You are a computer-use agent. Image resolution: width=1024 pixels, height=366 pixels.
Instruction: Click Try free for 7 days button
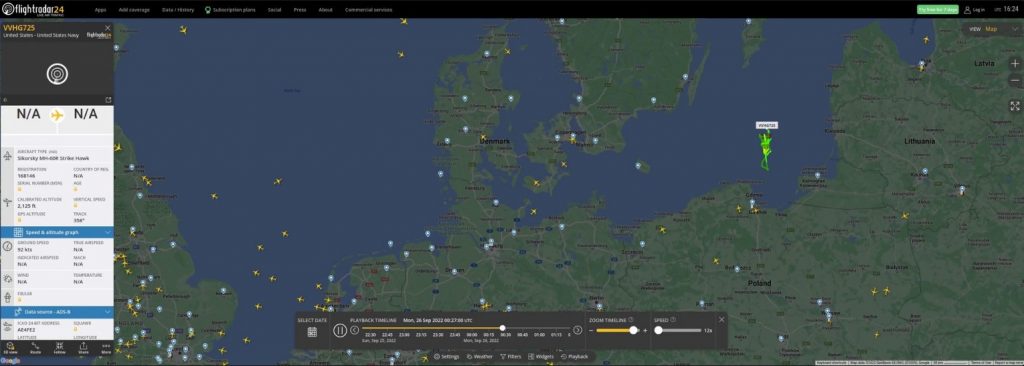(x=937, y=10)
